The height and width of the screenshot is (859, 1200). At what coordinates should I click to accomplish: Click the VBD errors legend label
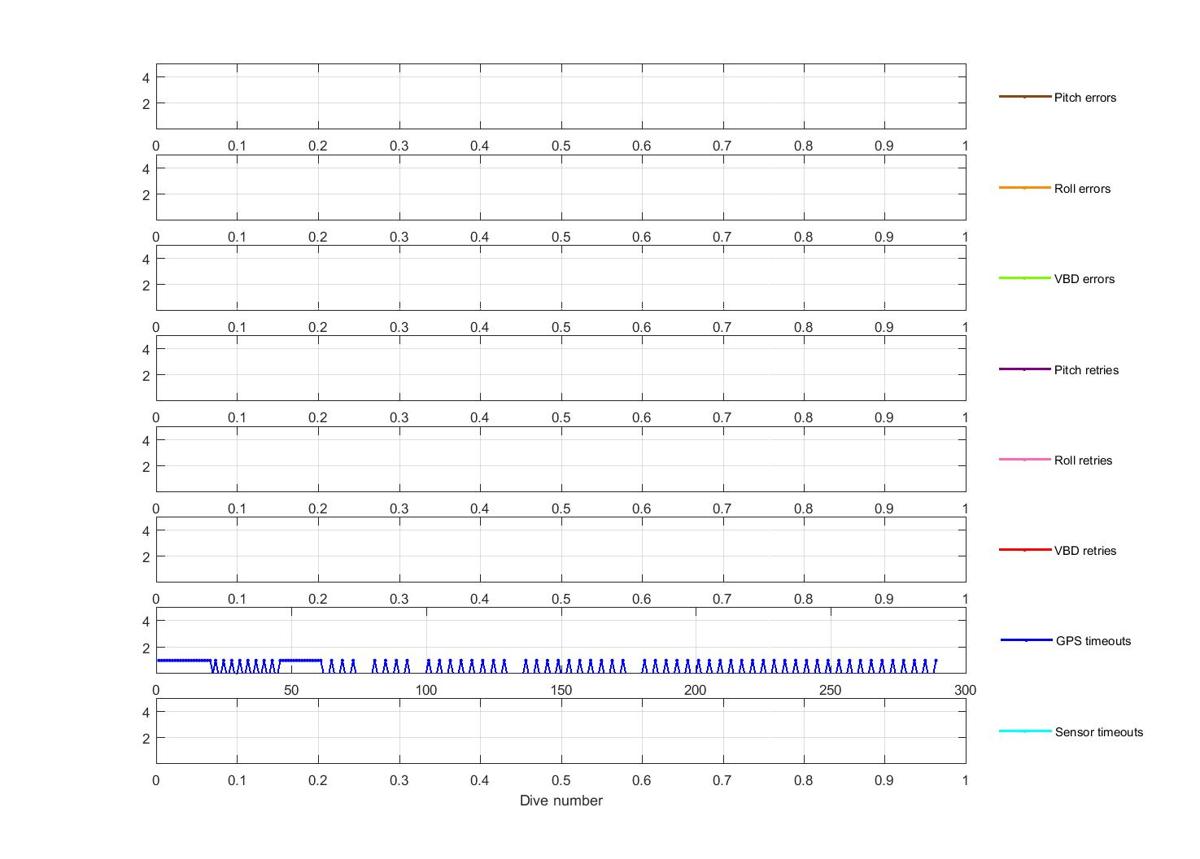point(1084,279)
